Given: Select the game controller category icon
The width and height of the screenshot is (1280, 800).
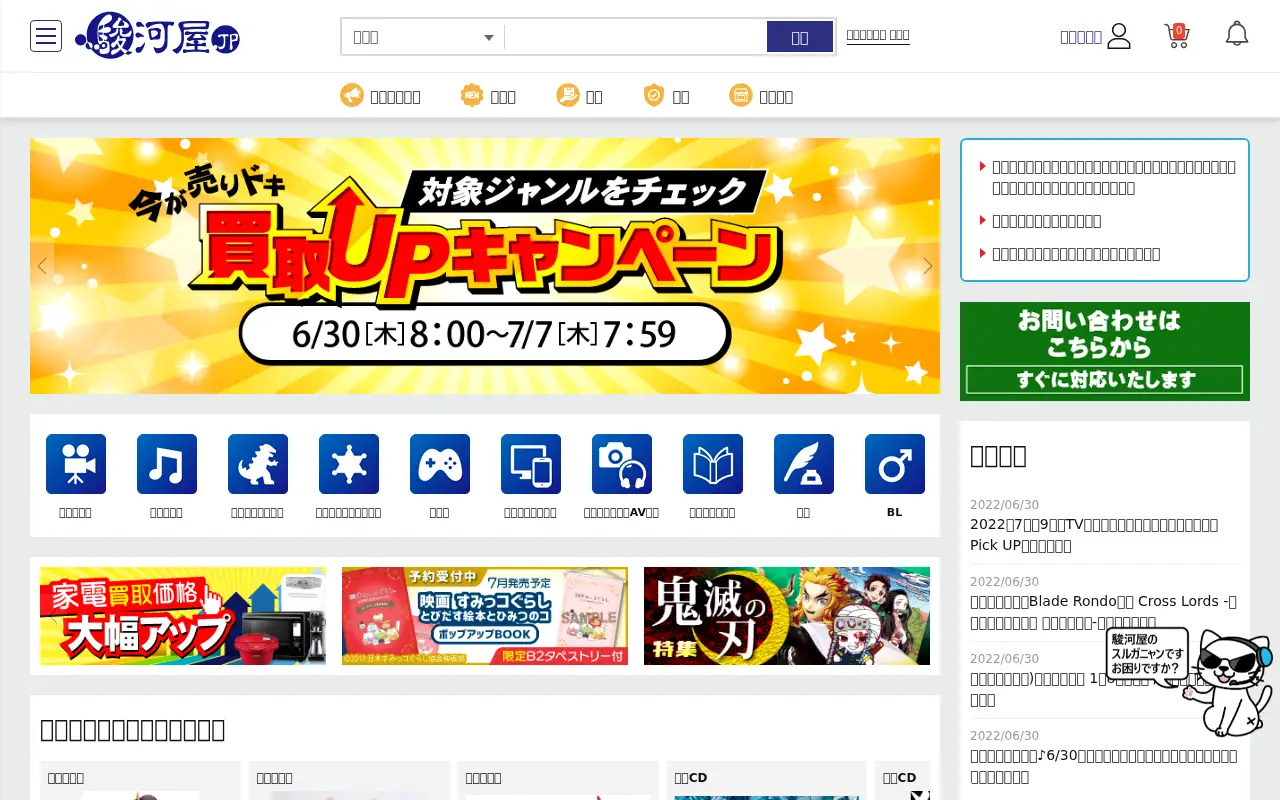Looking at the screenshot, I should point(440,464).
